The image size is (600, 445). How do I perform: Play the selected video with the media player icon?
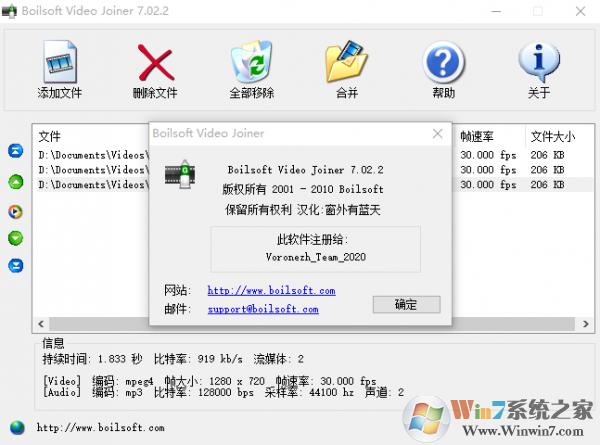[x=16, y=212]
